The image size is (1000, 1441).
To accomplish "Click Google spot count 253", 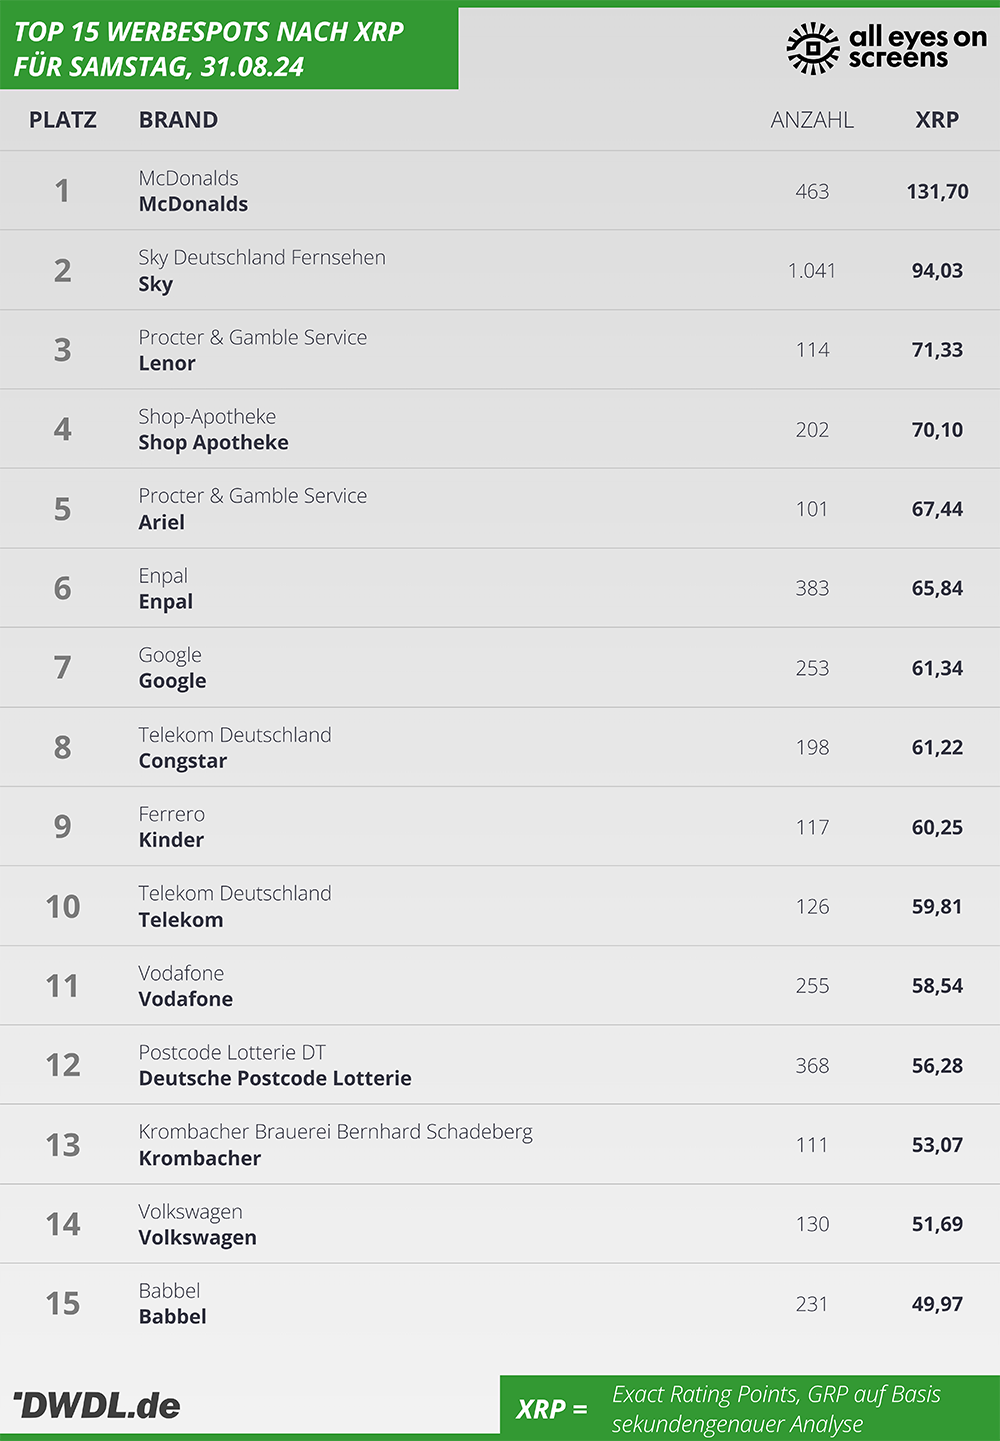I will coord(812,668).
